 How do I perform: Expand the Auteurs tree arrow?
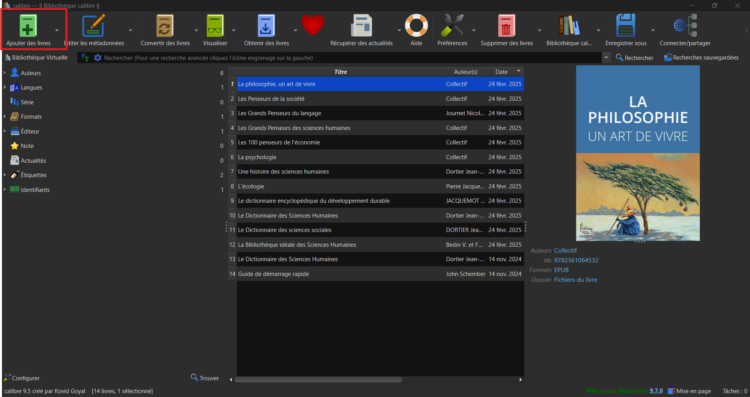(5, 73)
